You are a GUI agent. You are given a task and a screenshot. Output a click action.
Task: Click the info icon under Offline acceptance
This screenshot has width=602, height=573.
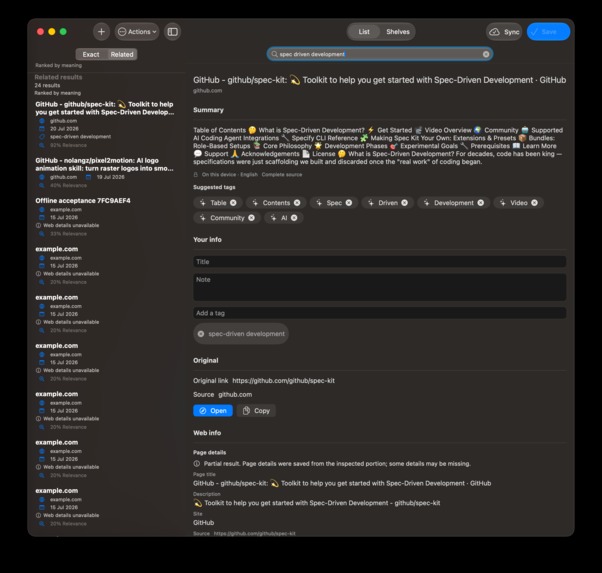click(x=38, y=225)
